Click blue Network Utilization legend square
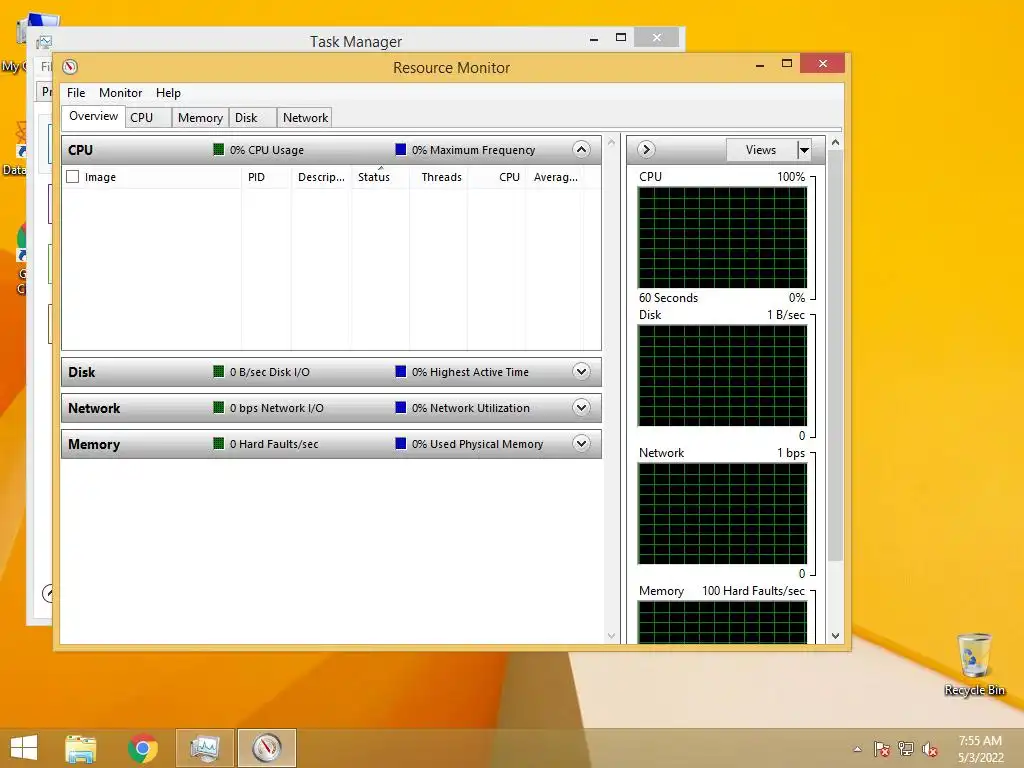This screenshot has height=768, width=1024. [x=401, y=408]
